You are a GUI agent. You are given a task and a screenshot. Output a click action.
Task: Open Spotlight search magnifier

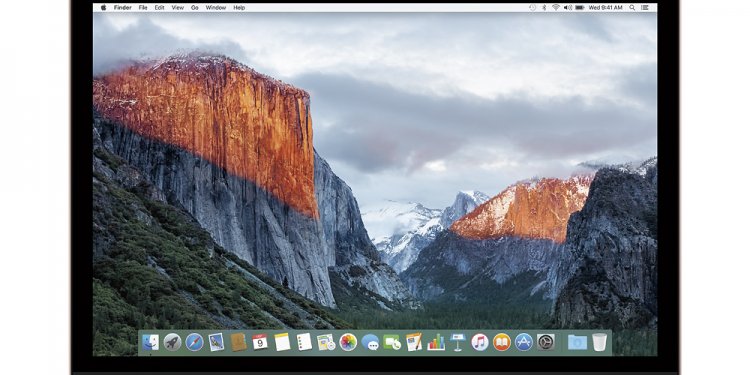632,8
